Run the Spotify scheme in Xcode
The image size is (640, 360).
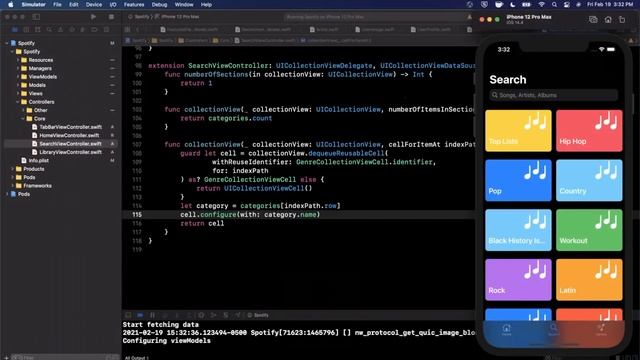click(93, 17)
